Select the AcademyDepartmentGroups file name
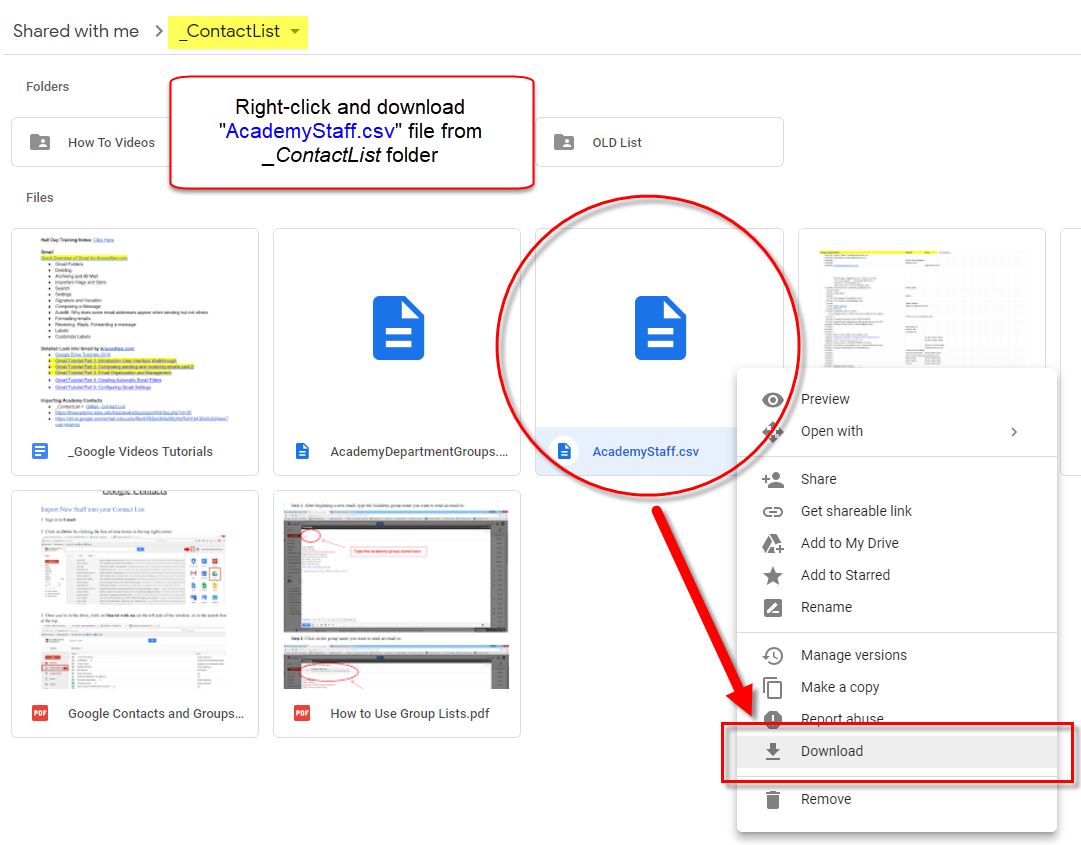Viewport: 1081px width, 845px height. pyautogui.click(x=418, y=451)
